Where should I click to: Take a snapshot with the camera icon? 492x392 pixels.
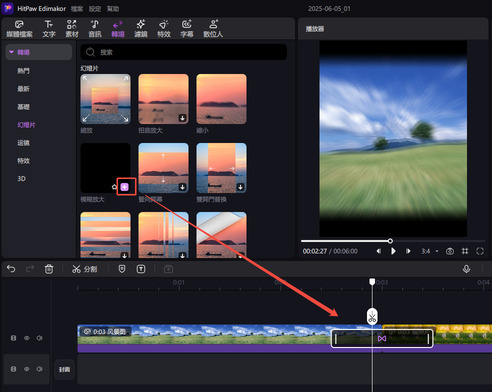[x=450, y=251]
